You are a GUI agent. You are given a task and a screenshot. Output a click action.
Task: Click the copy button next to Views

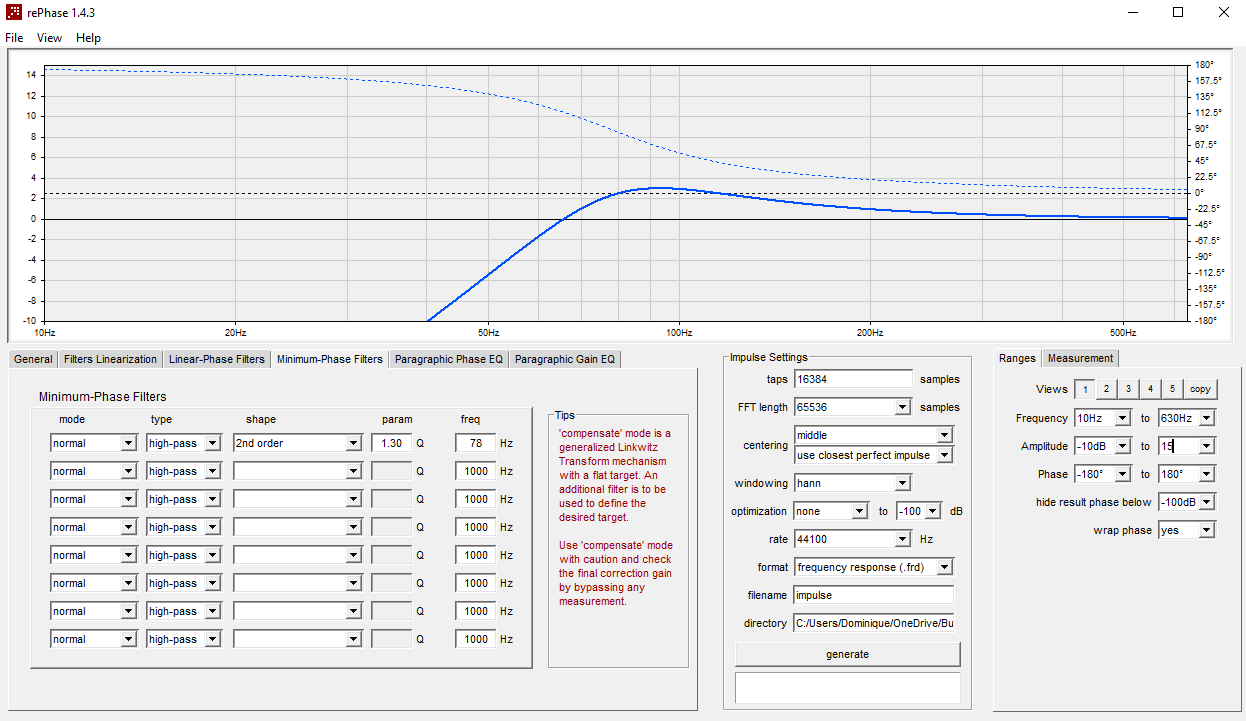pyautogui.click(x=1200, y=389)
